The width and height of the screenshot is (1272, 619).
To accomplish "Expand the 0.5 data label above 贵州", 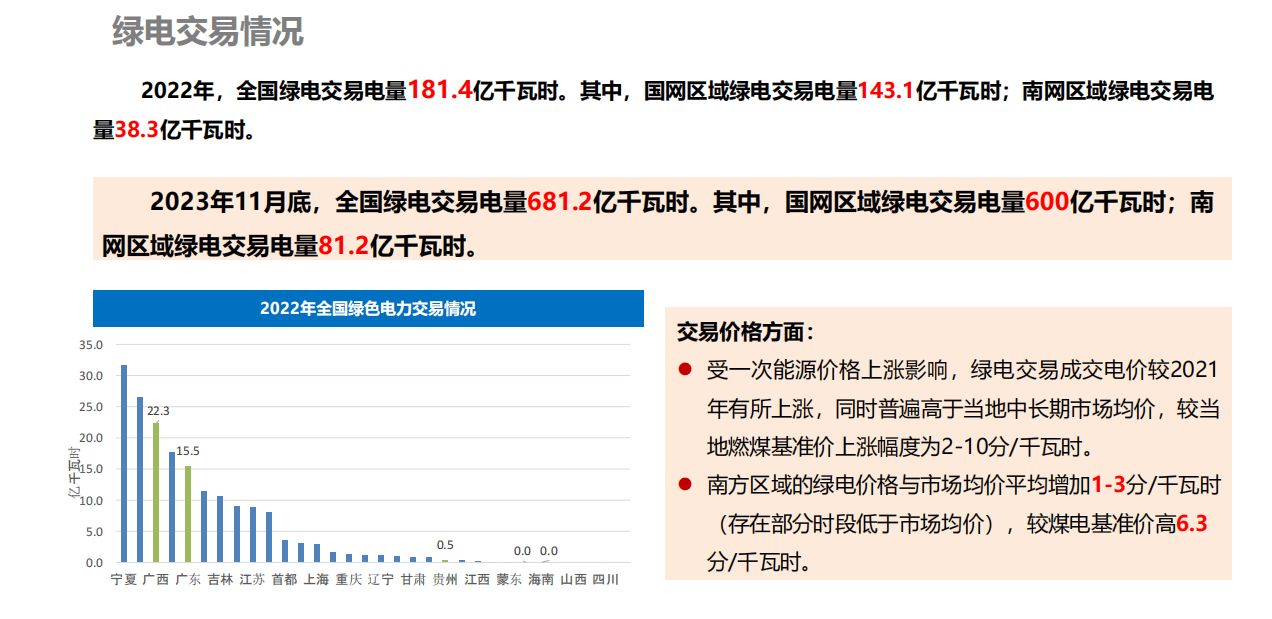I will 446,543.
